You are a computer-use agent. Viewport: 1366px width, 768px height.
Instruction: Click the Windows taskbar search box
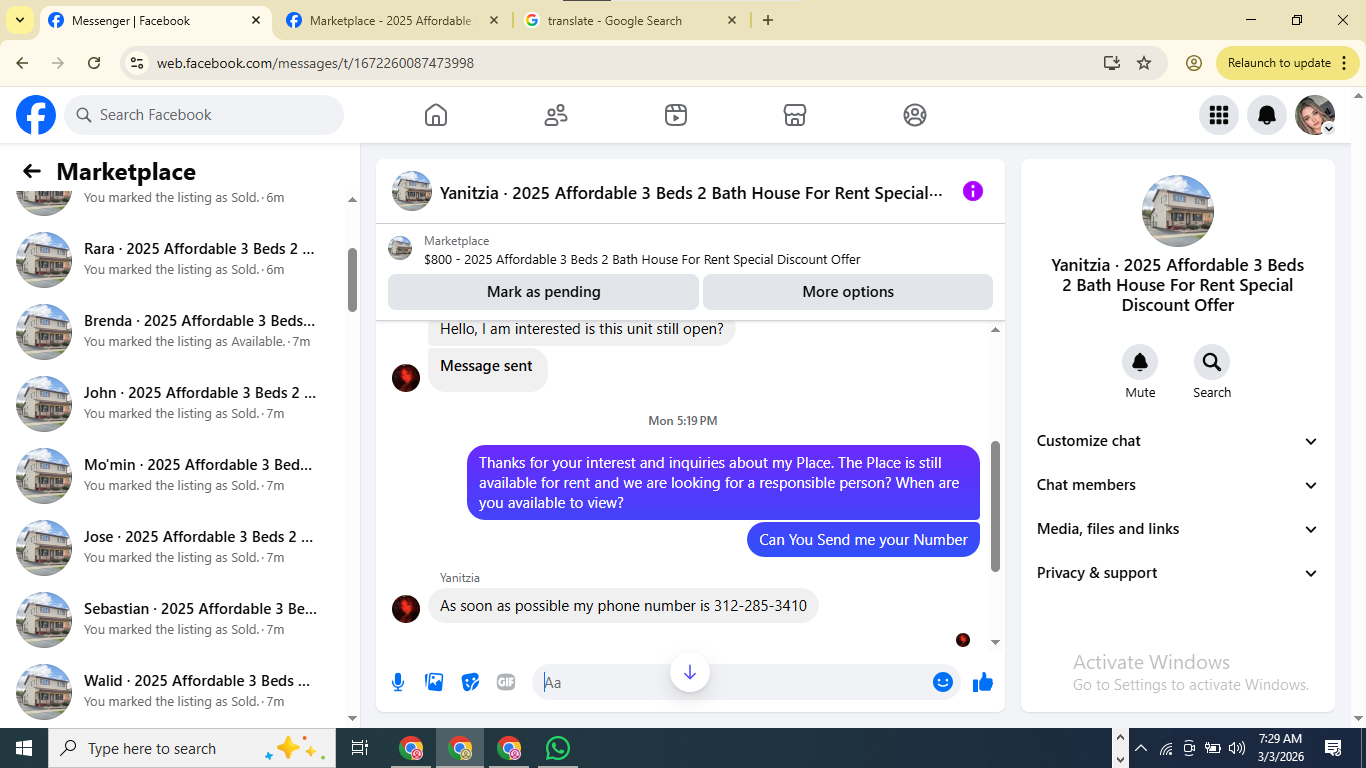click(190, 748)
